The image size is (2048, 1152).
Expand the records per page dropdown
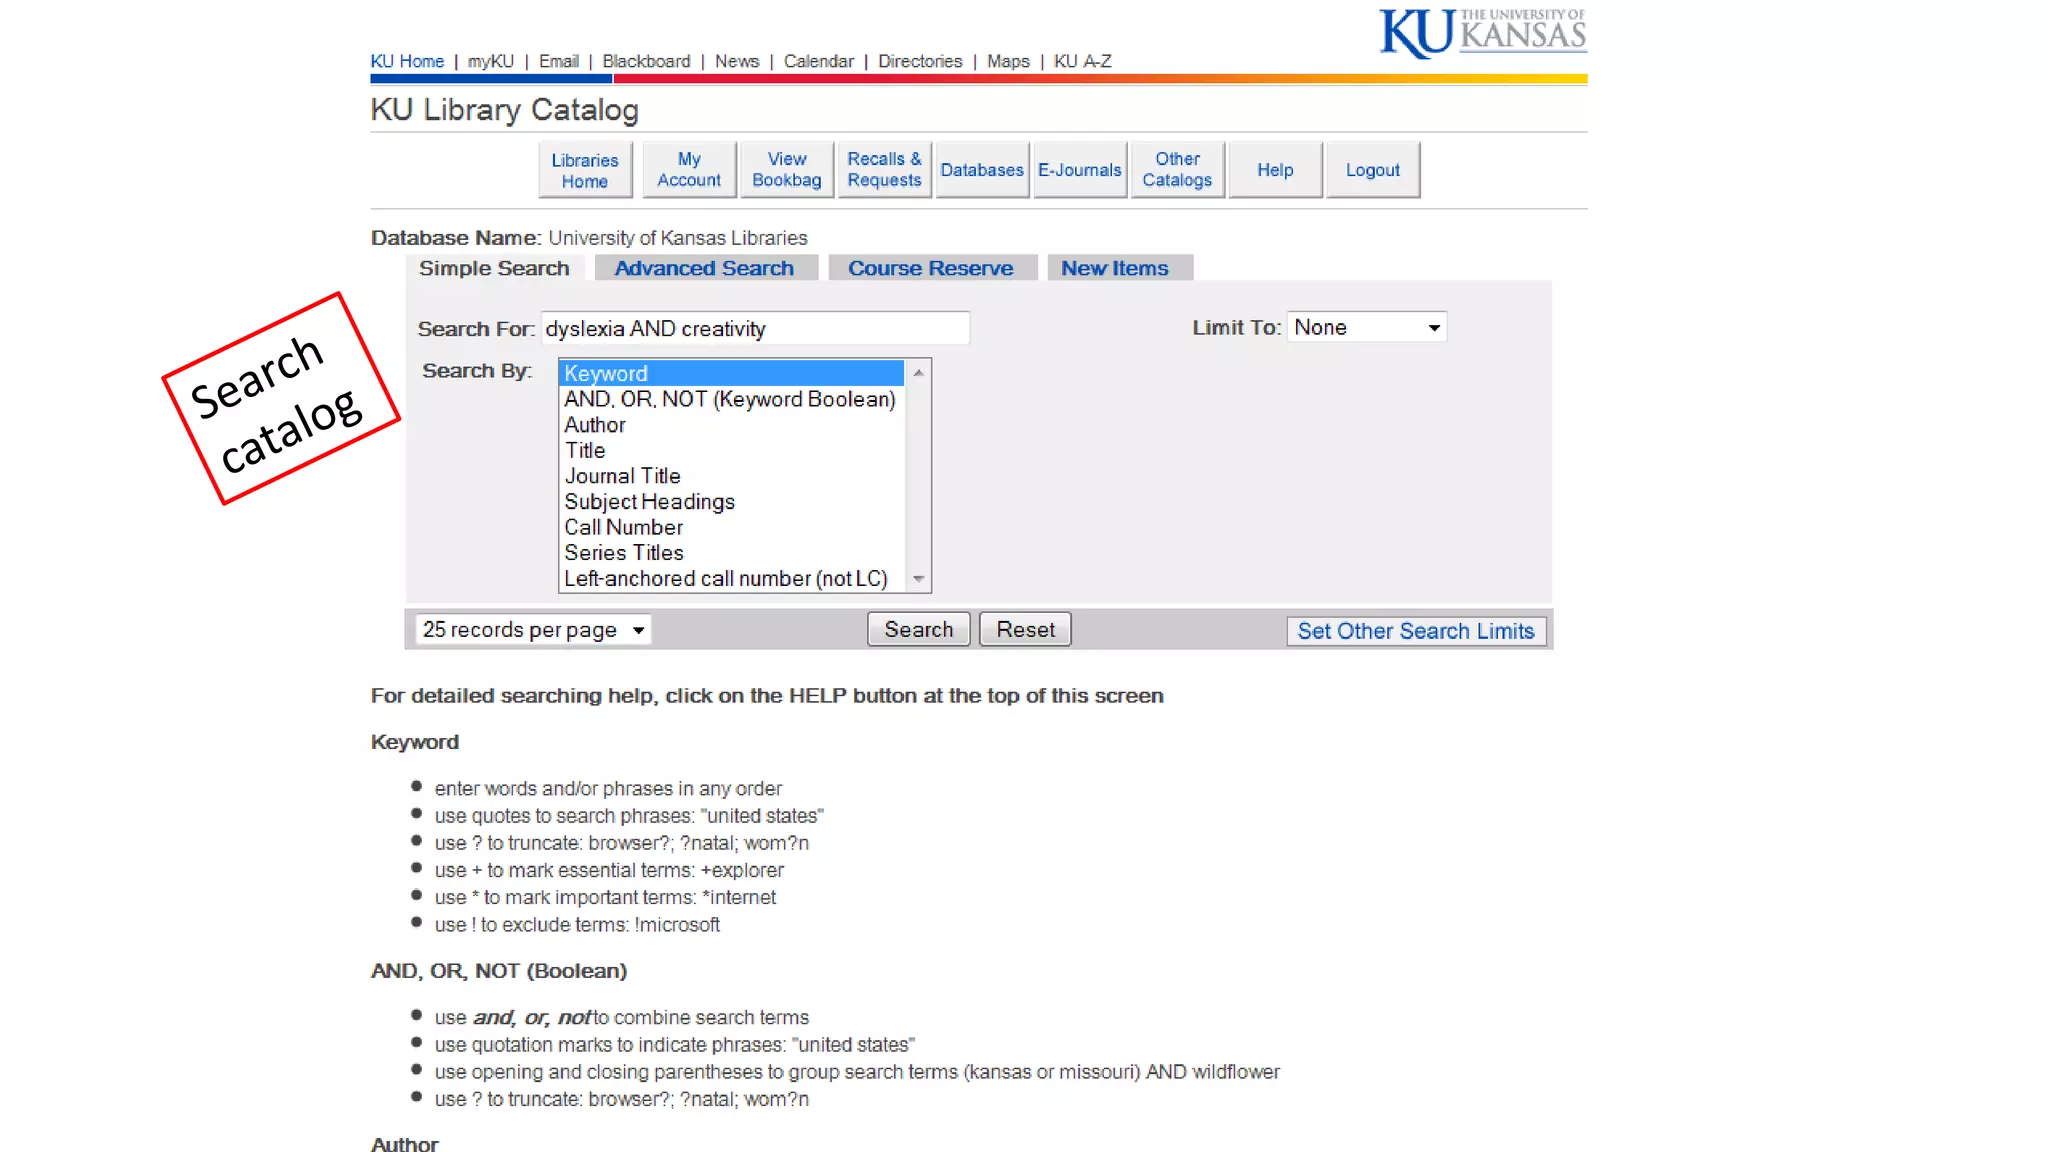[x=533, y=630]
